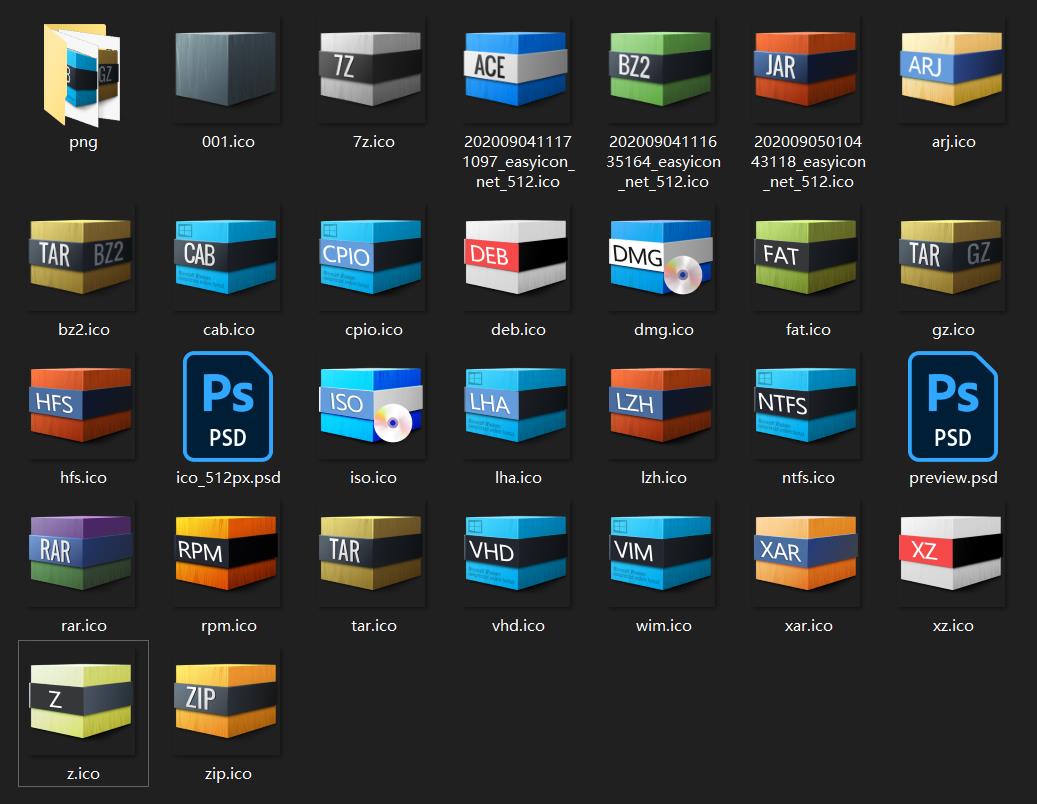The image size is (1037, 804).
Task: Click the XZ white box icon
Action: 951,553
